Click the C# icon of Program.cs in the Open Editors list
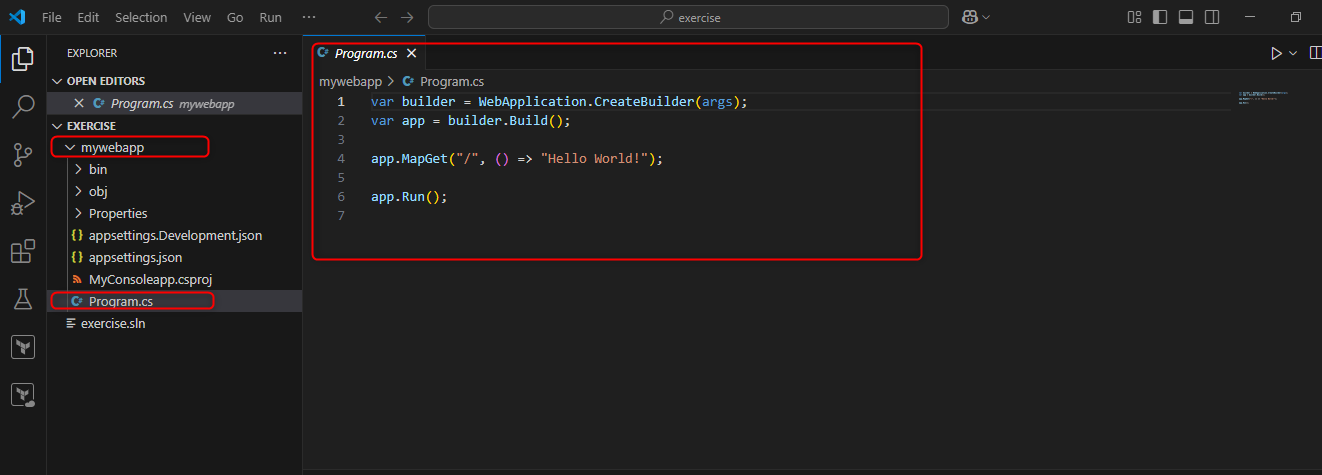Image resolution: width=1322 pixels, height=475 pixels. point(98,103)
